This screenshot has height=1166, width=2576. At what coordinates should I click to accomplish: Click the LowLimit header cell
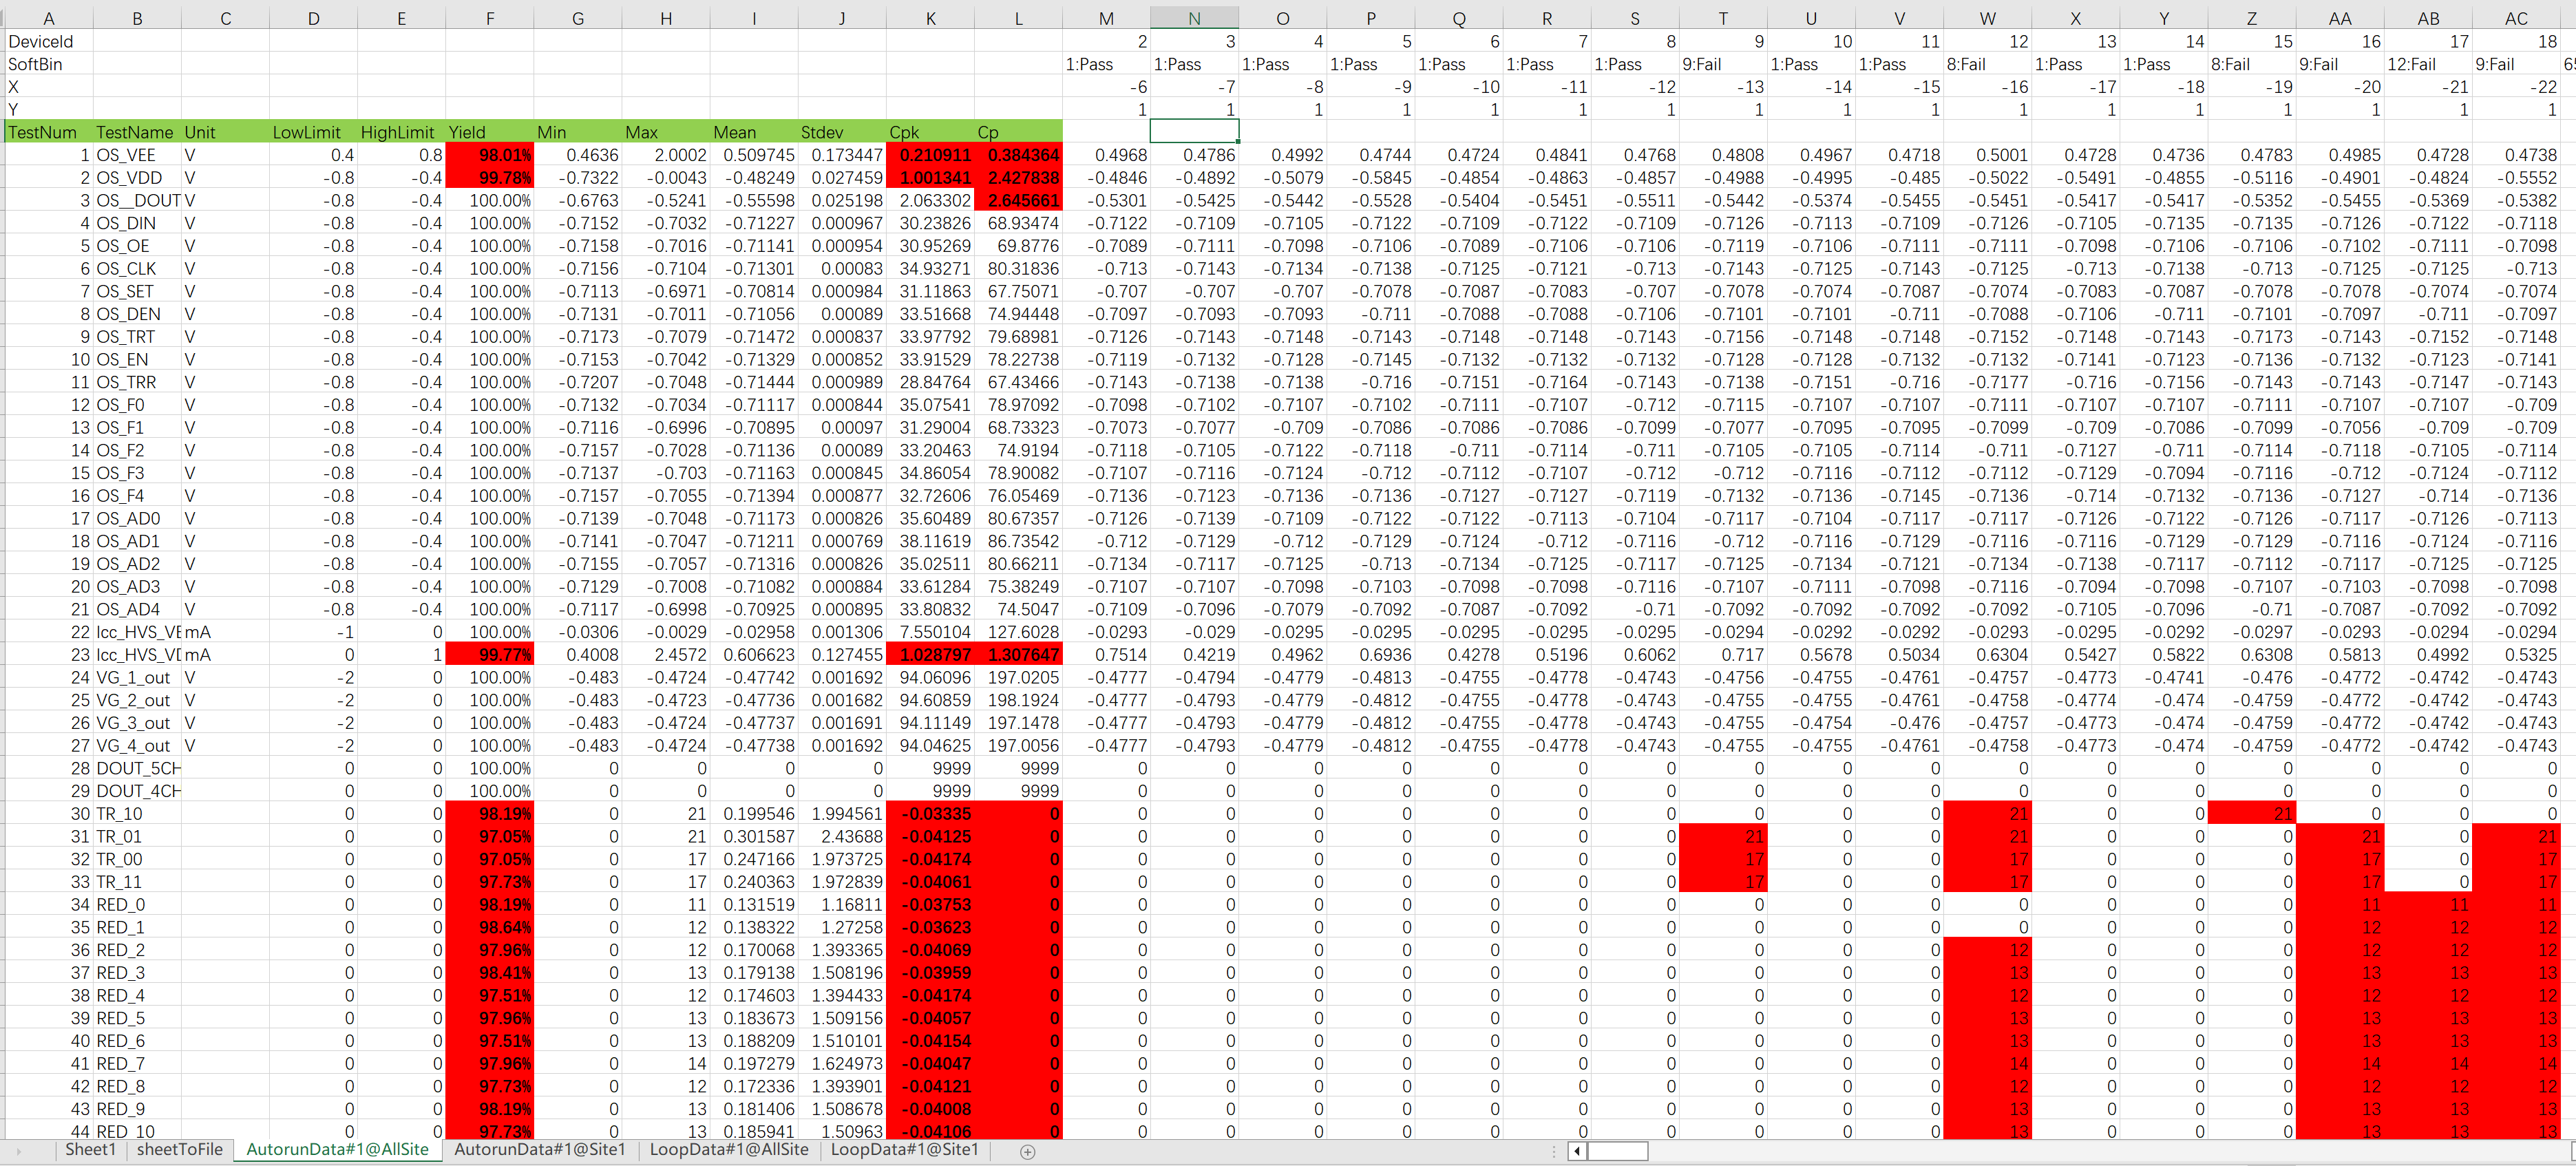313,132
